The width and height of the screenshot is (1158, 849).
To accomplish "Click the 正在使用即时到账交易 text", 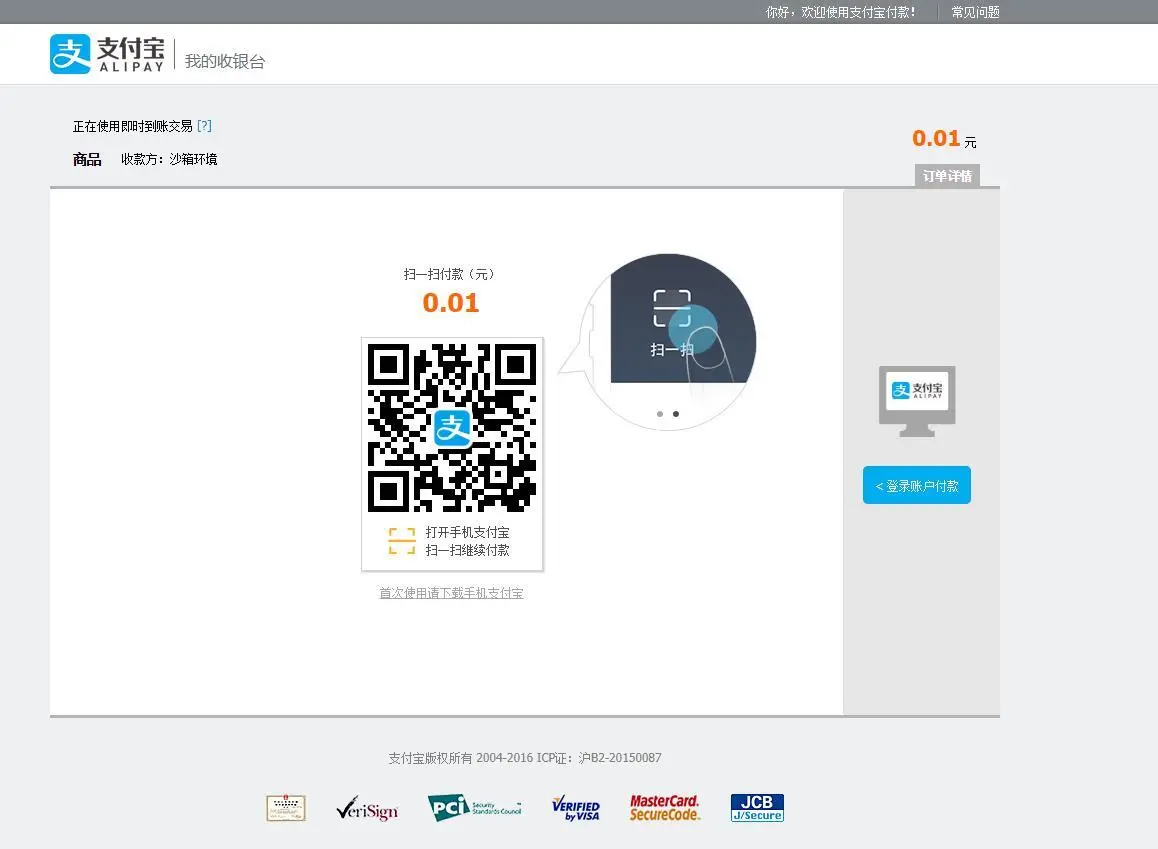I will pos(133,126).
